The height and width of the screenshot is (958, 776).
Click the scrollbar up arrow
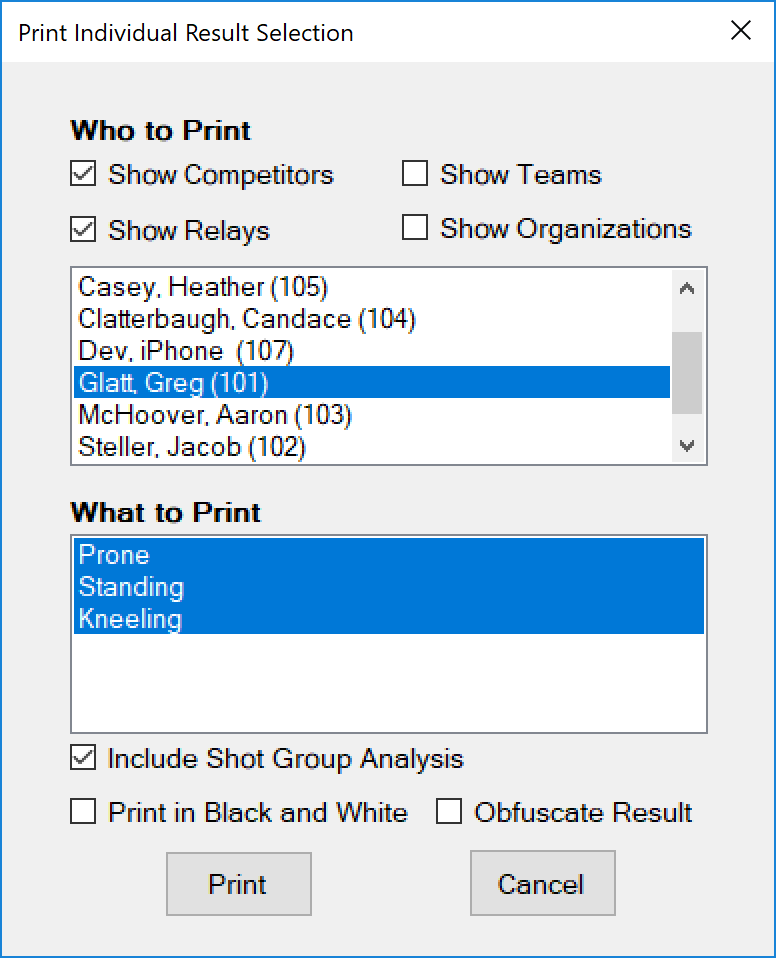(x=685, y=288)
